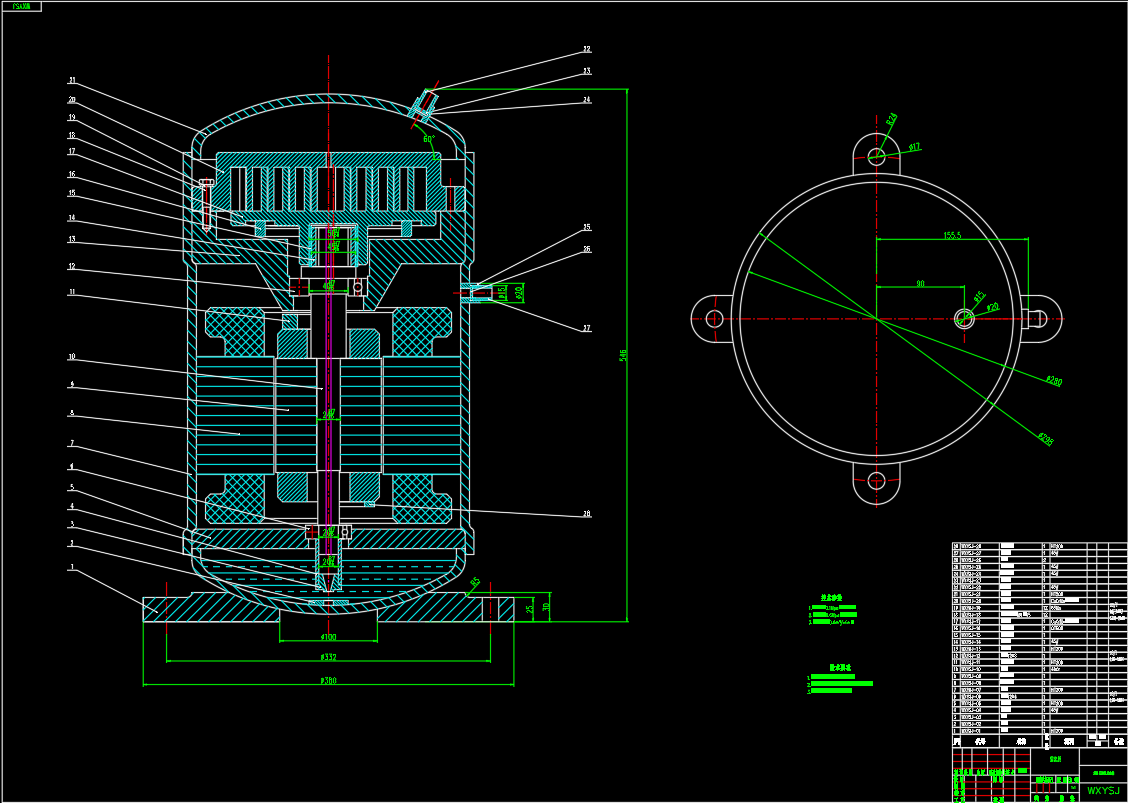Click the 90 dimension in plan view
This screenshot has width=1128, height=803.
920,284
